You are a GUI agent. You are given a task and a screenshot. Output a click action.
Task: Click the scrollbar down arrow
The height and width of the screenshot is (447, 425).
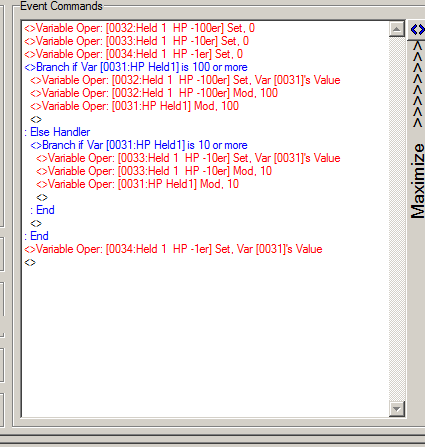[x=397, y=409]
